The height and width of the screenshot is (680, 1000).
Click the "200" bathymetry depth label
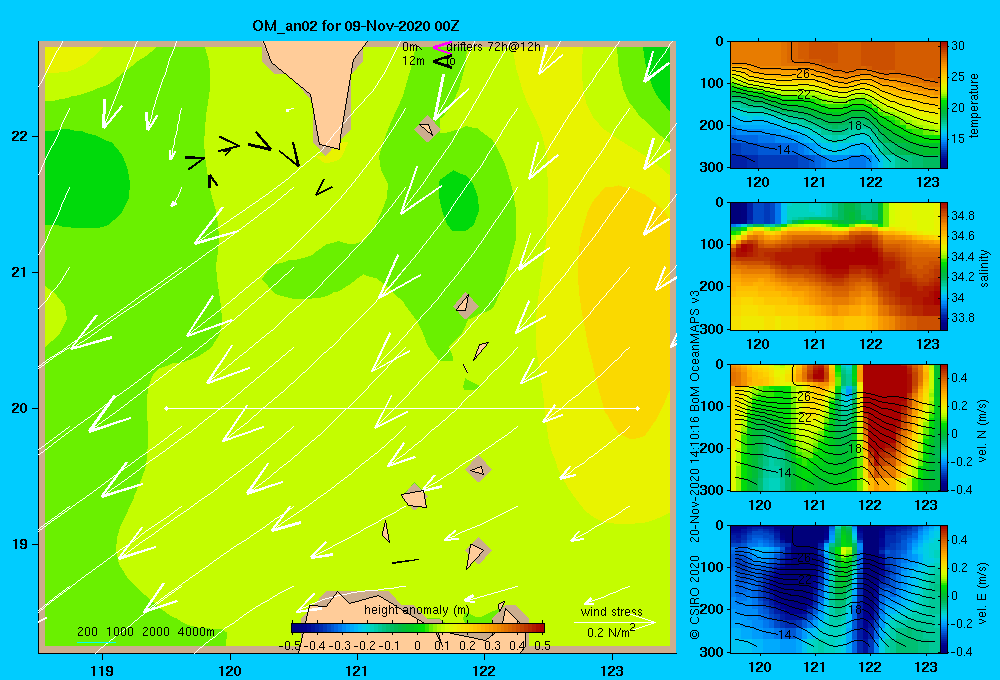tap(87, 632)
